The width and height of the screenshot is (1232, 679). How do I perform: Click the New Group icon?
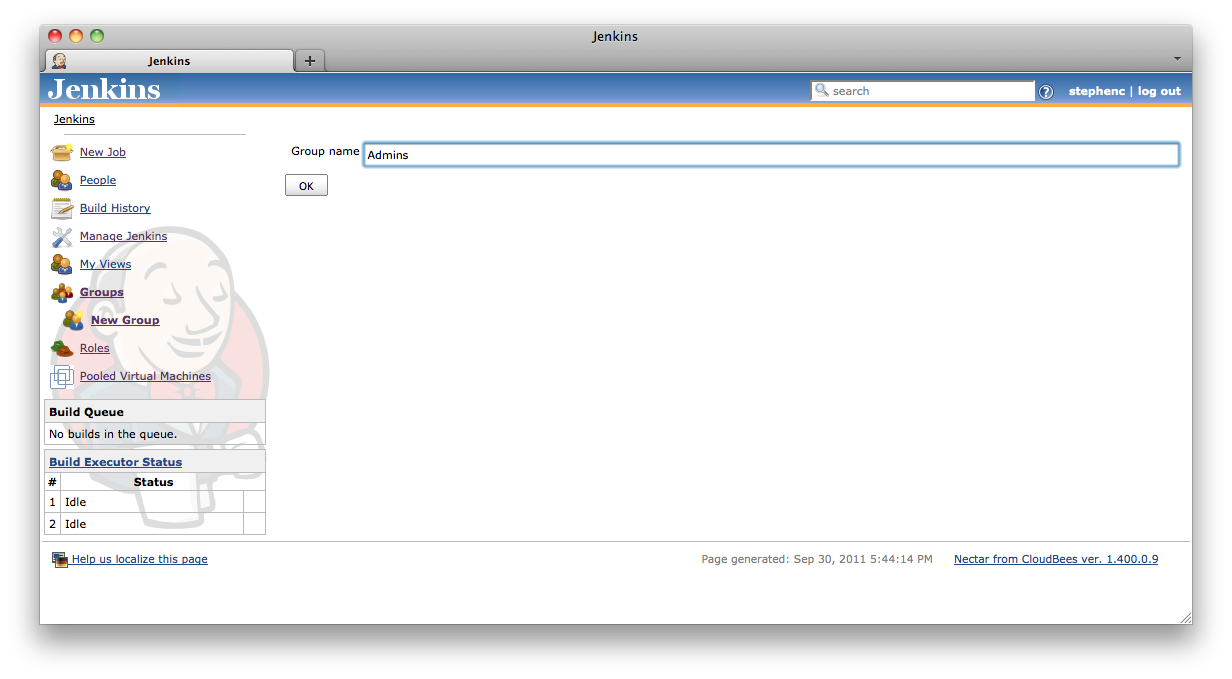click(73, 320)
